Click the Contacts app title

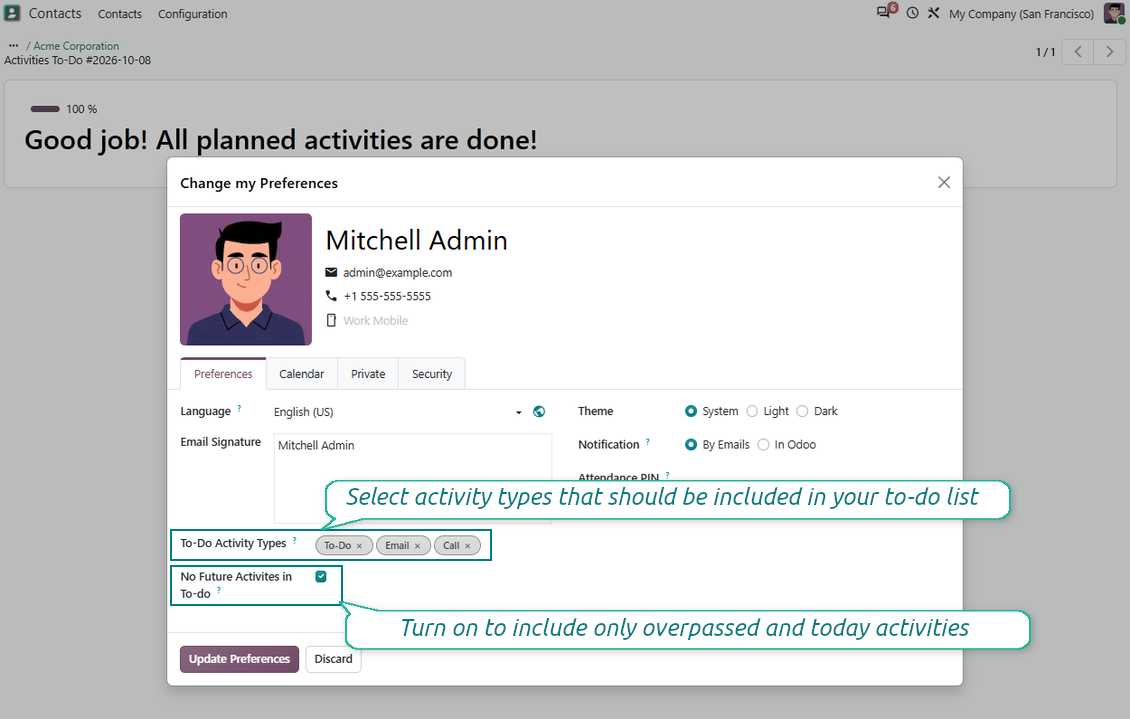coord(55,13)
